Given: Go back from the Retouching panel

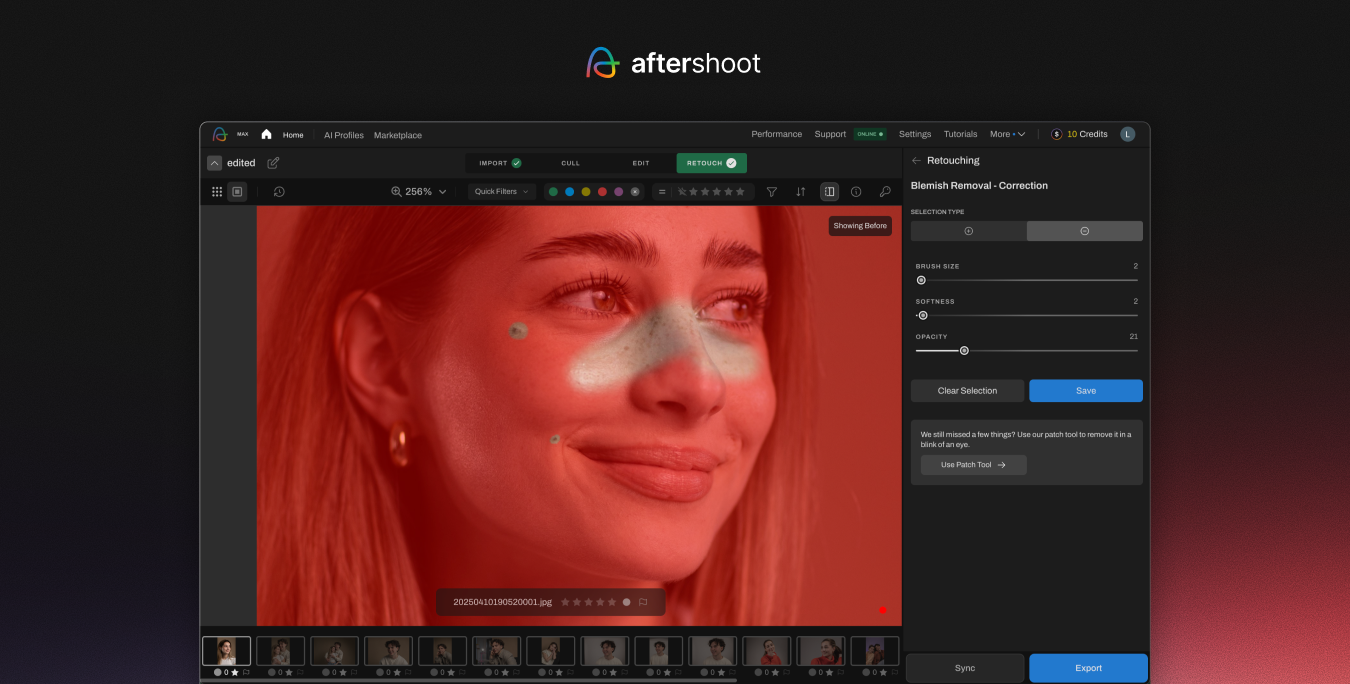Looking at the screenshot, I should click(x=917, y=161).
